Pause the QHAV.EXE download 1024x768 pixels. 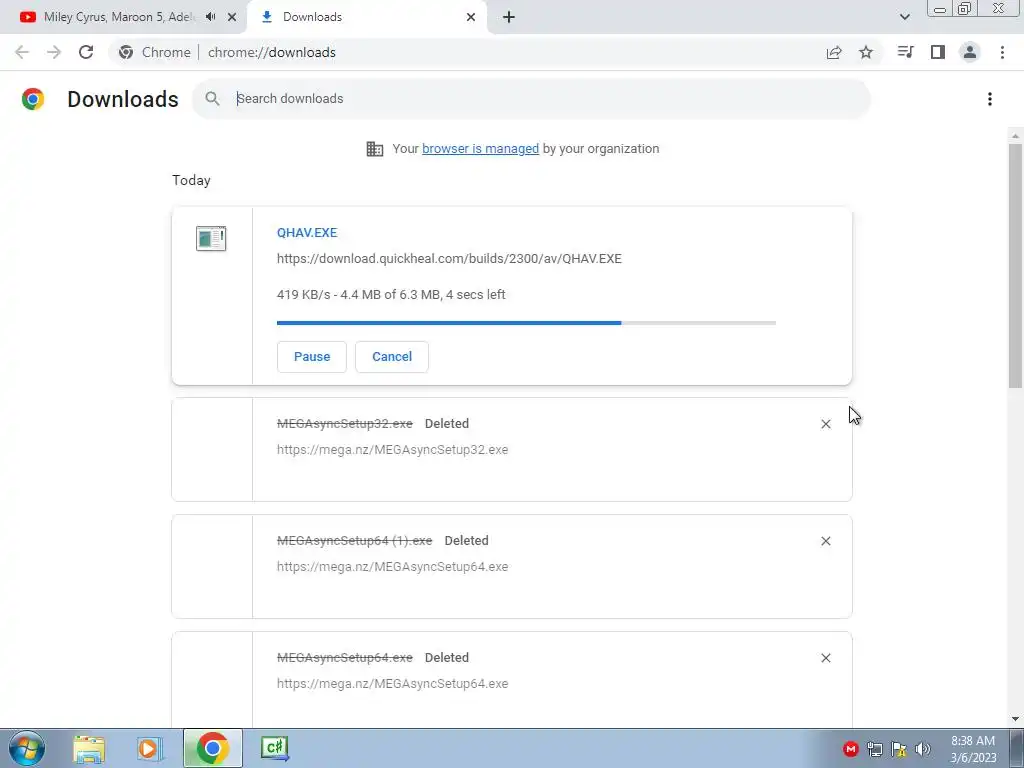(312, 357)
